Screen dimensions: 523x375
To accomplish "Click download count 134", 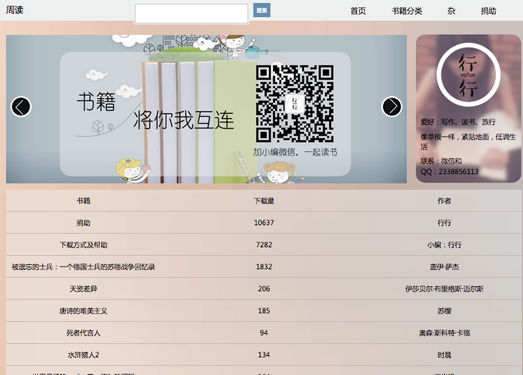I will [264, 355].
